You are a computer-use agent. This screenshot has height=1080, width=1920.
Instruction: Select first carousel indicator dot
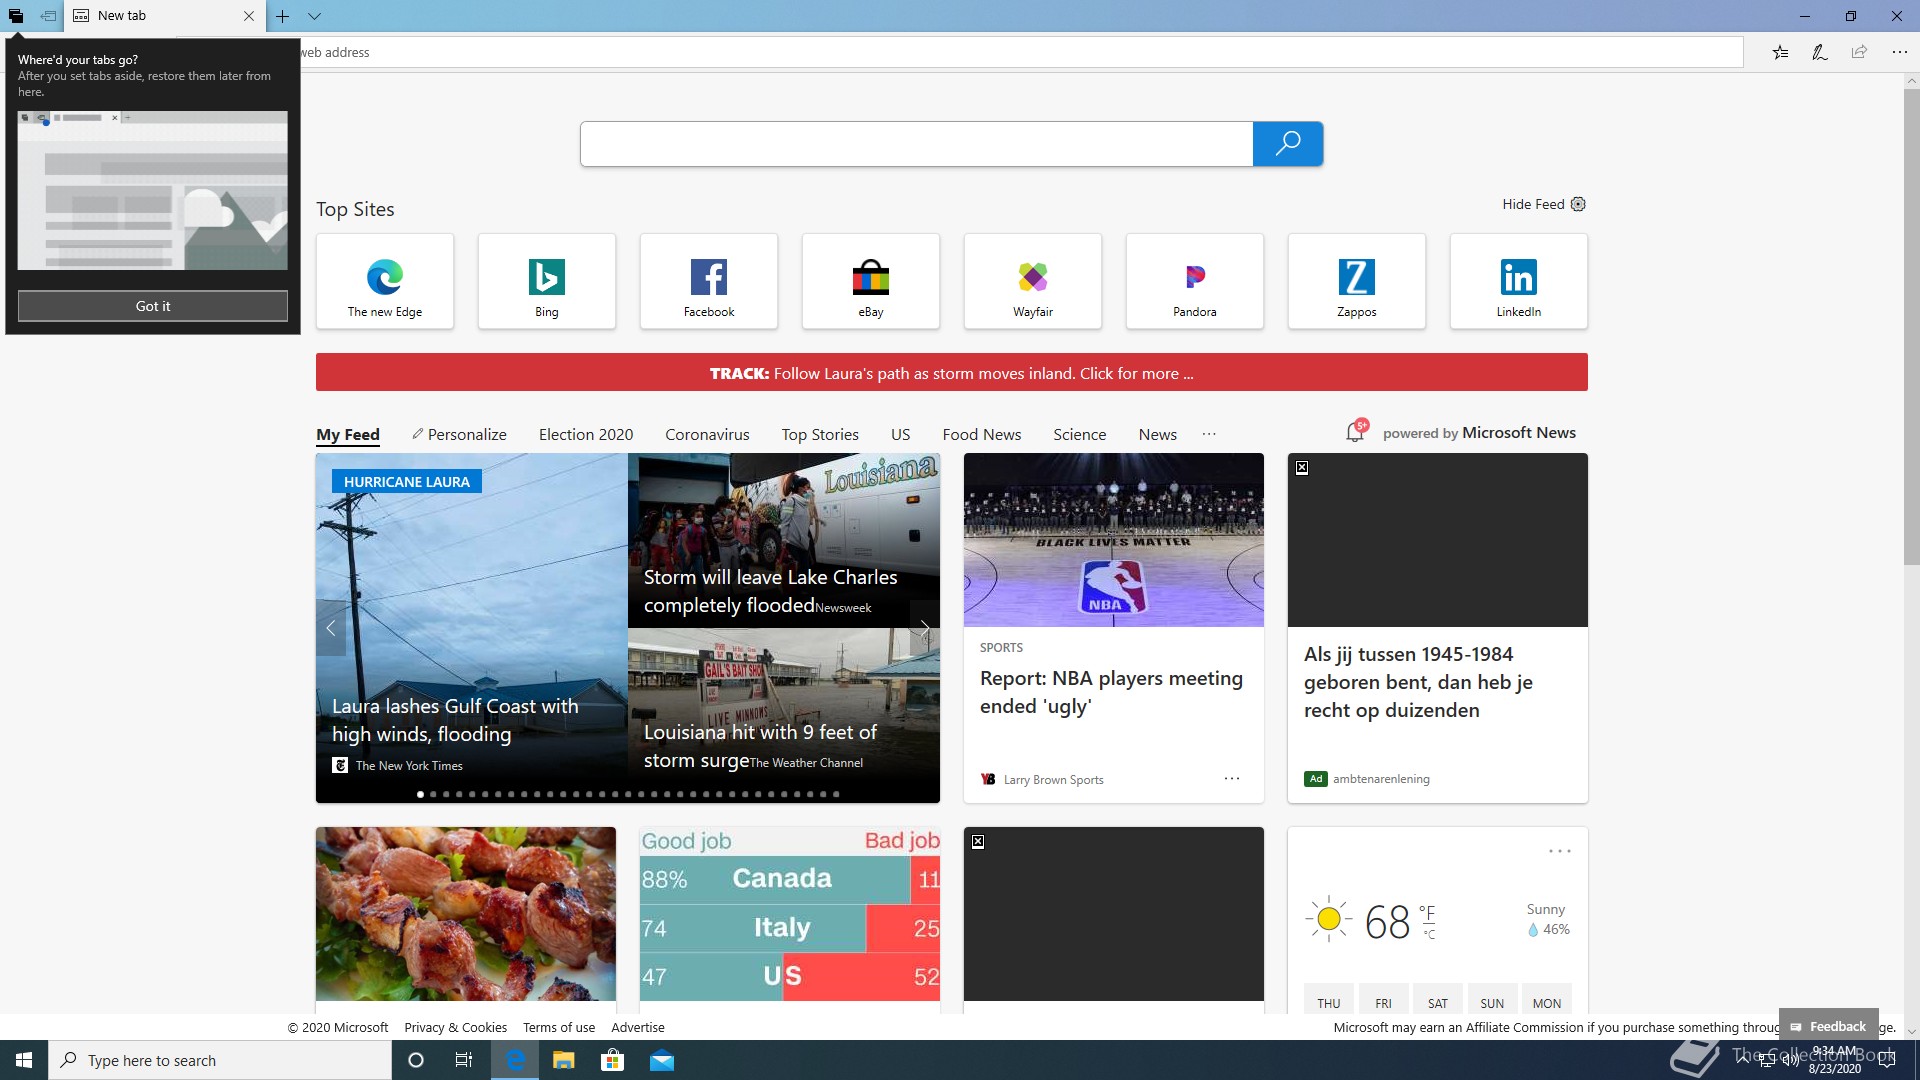[x=420, y=794]
